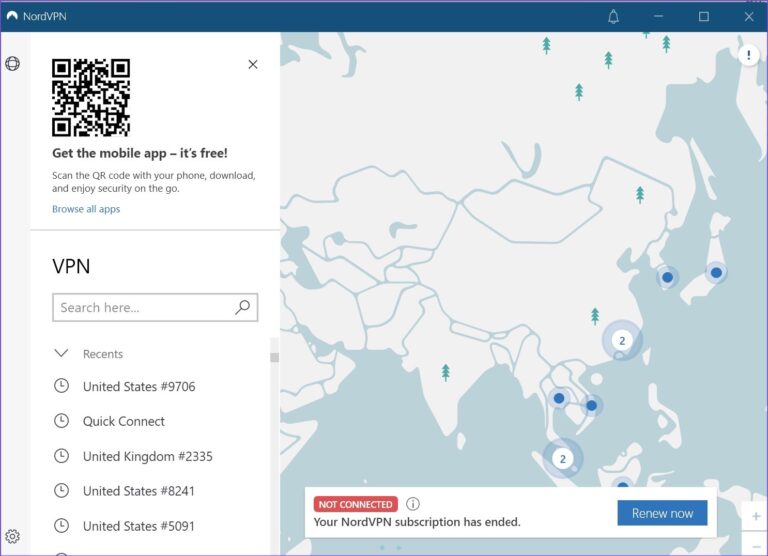The height and width of the screenshot is (556, 768).
Task: Click the clock icon beside Quick Connect
Action: coord(61,421)
